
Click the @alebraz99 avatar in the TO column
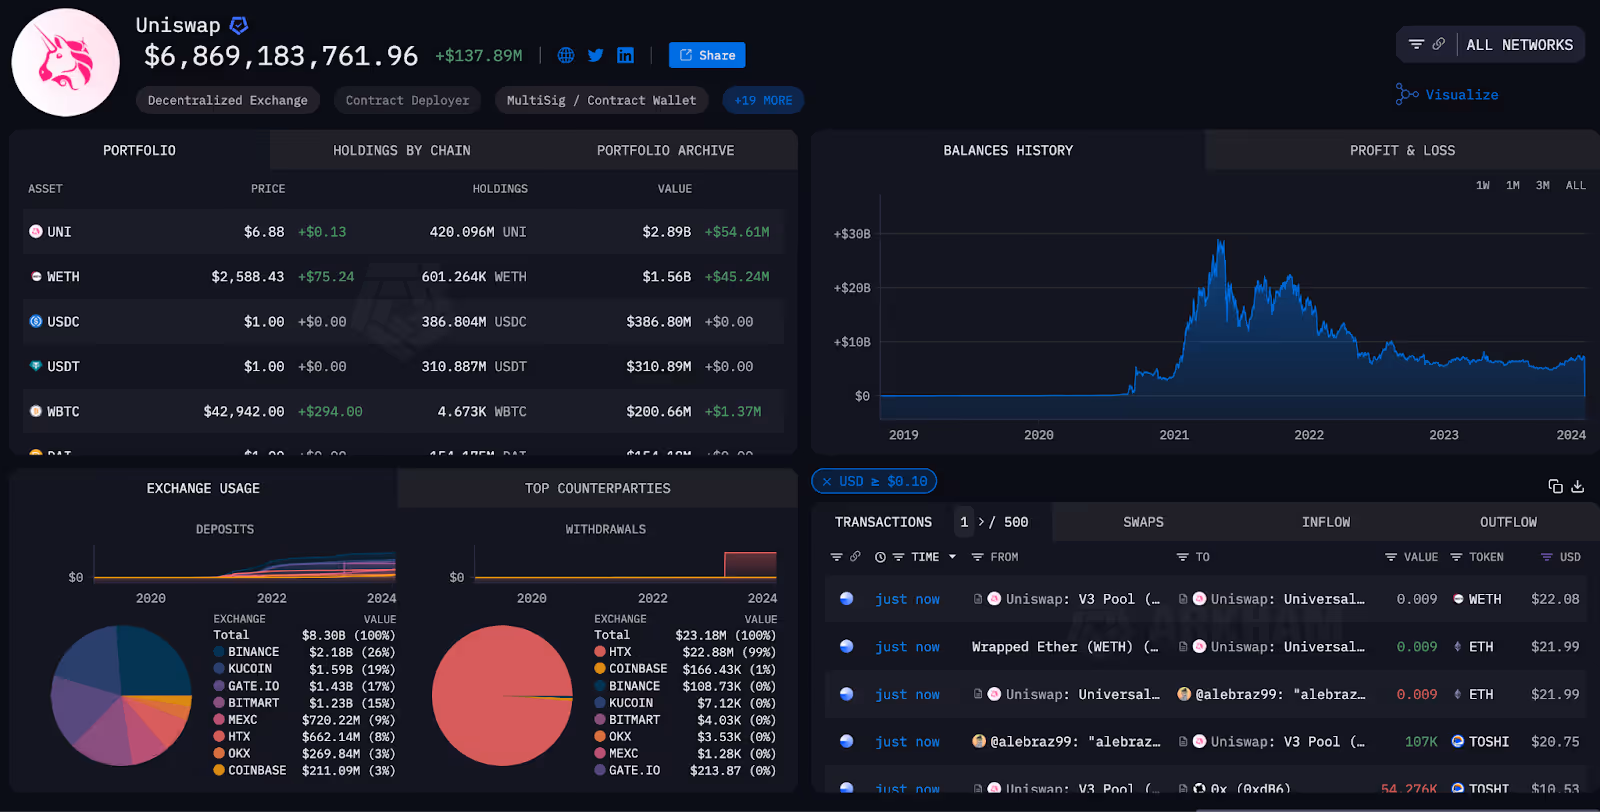pyautogui.click(x=1184, y=694)
